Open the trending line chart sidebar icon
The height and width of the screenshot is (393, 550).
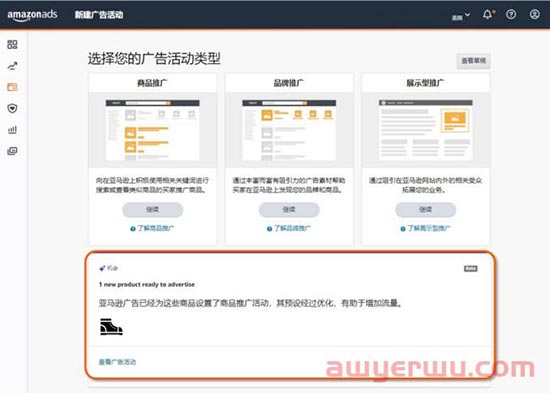coord(12,66)
